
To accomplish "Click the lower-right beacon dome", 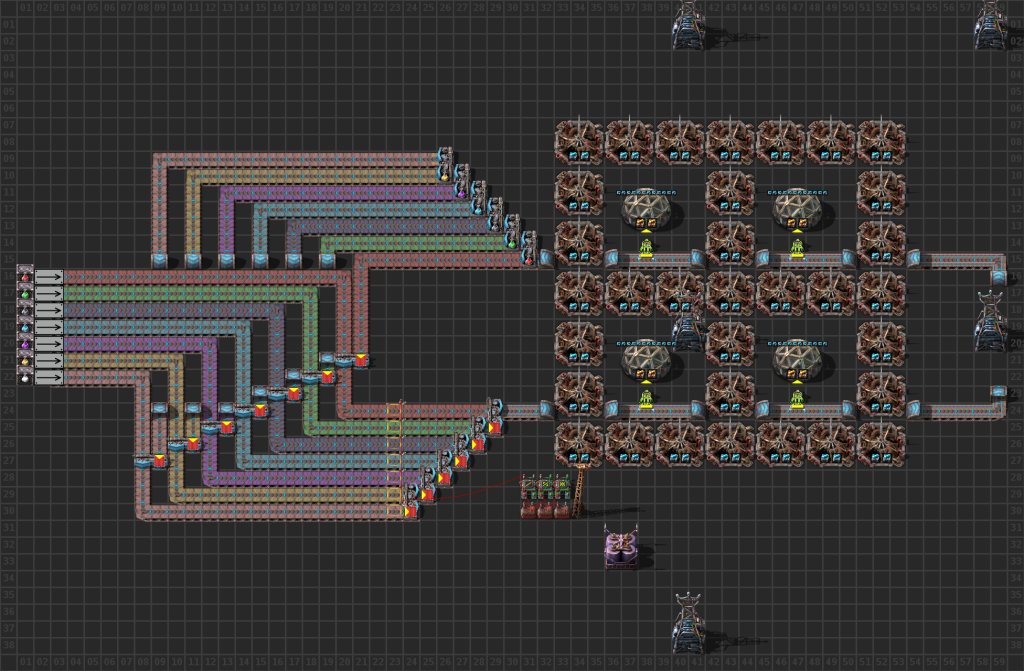I will pos(797,361).
